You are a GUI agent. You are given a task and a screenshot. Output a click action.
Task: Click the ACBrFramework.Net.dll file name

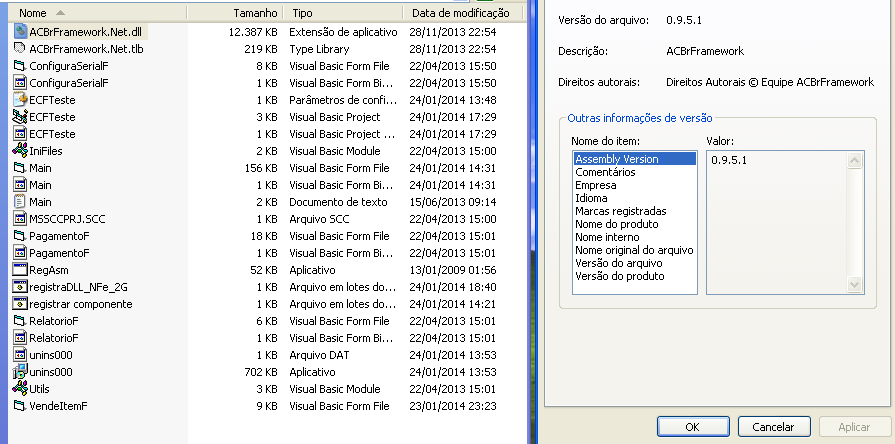click(85, 31)
